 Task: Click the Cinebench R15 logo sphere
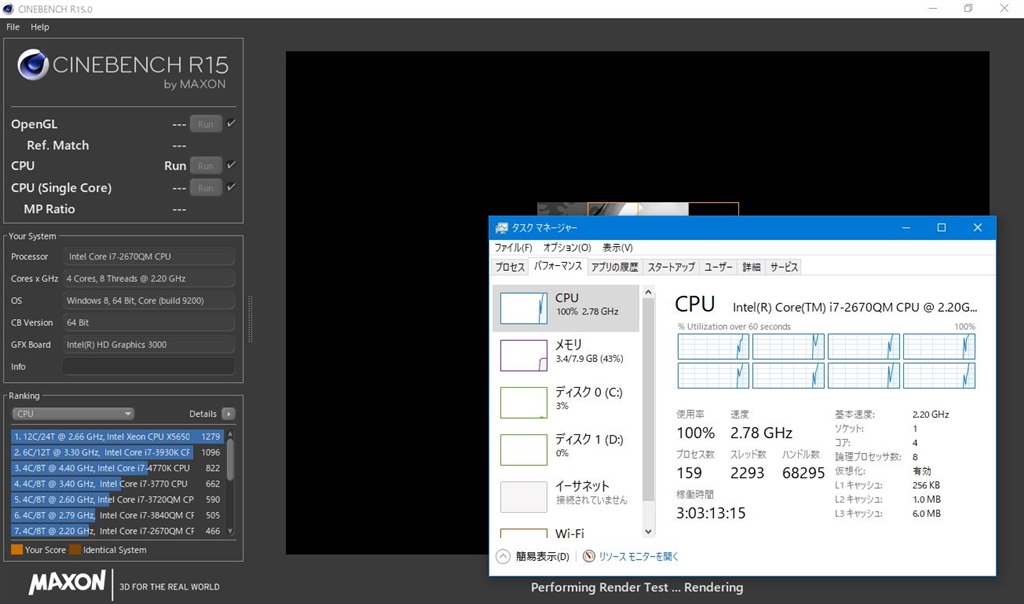click(x=33, y=64)
